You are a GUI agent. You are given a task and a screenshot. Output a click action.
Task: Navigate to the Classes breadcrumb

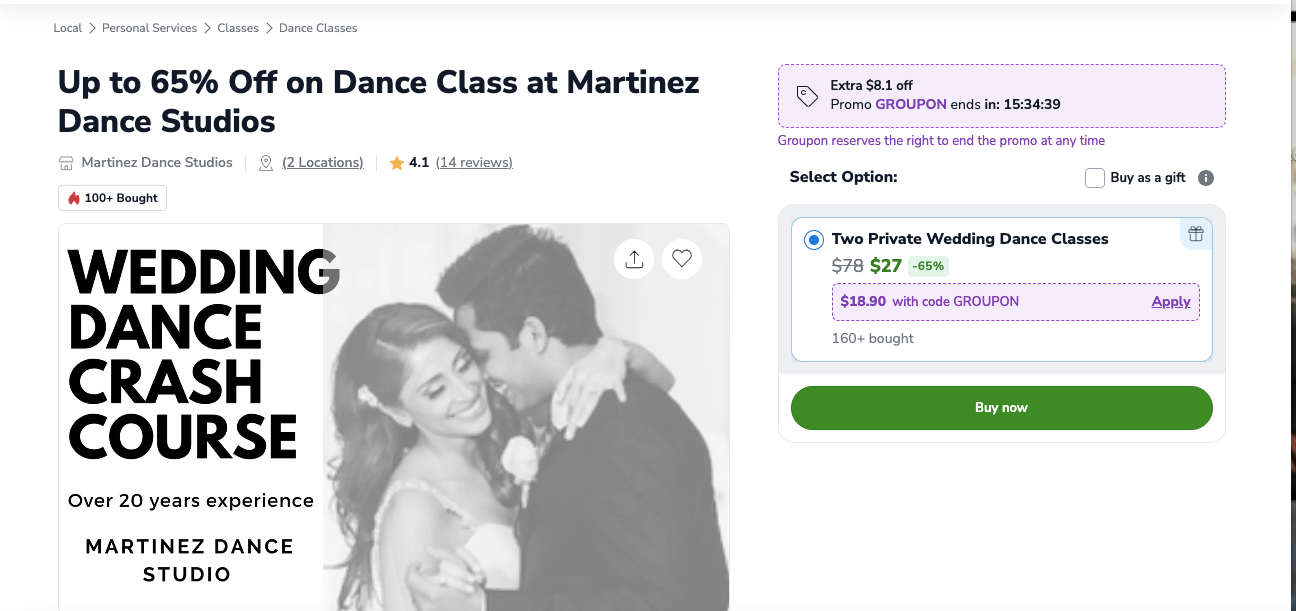pos(238,28)
